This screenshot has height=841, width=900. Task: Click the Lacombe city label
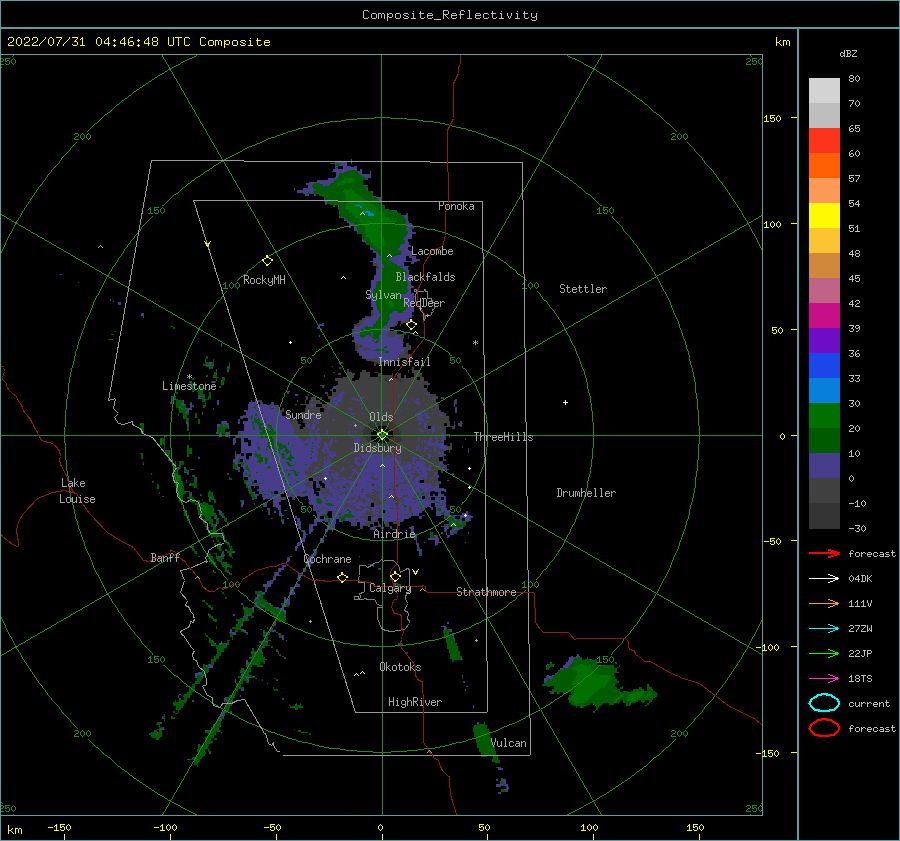(432, 251)
